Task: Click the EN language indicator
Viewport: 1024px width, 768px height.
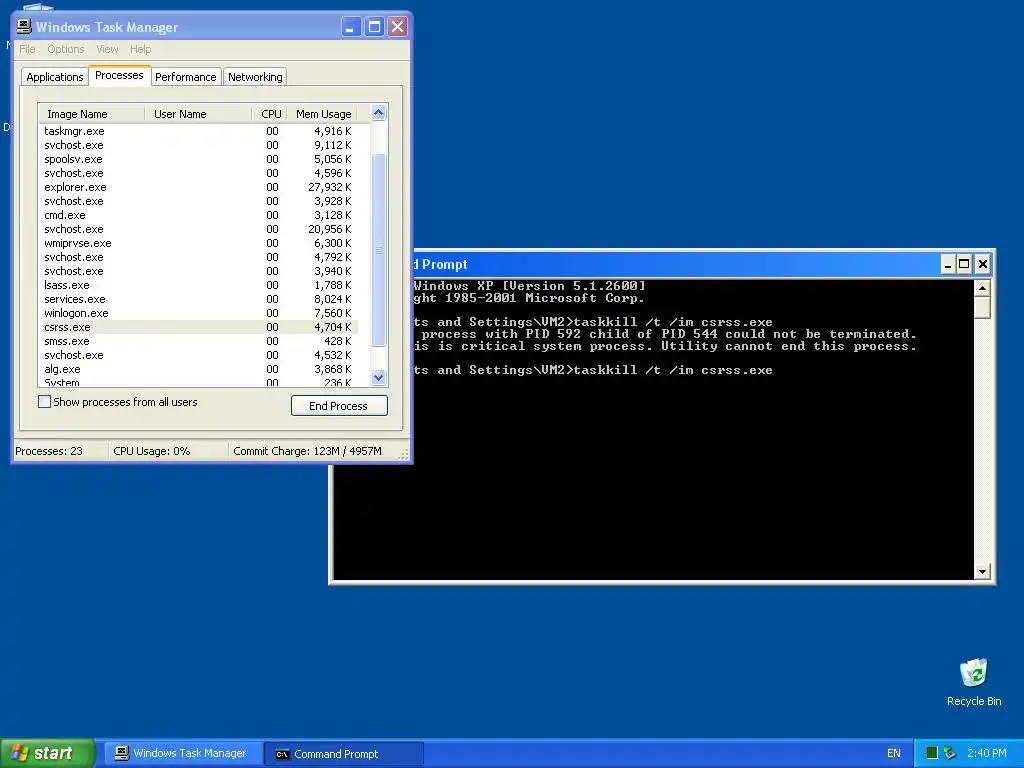Action: 893,753
